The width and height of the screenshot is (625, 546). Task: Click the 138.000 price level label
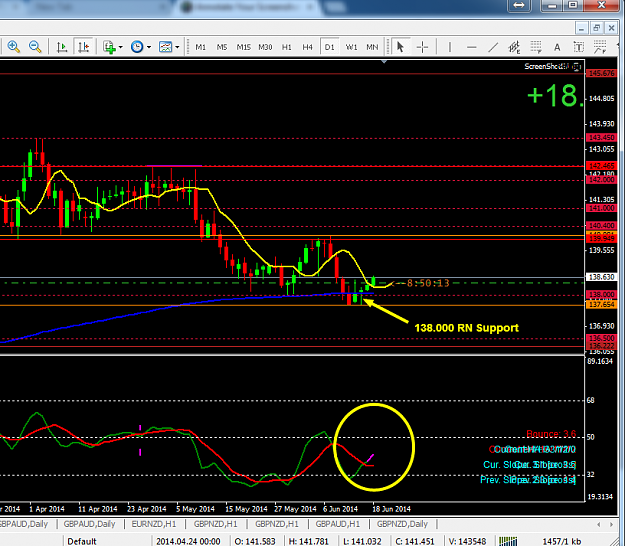[x=601, y=295]
